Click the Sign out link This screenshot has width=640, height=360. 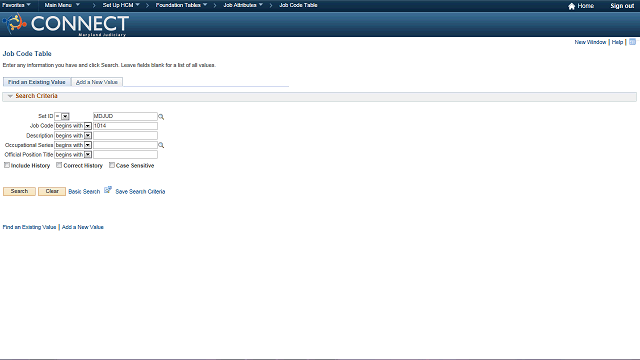click(622, 6)
